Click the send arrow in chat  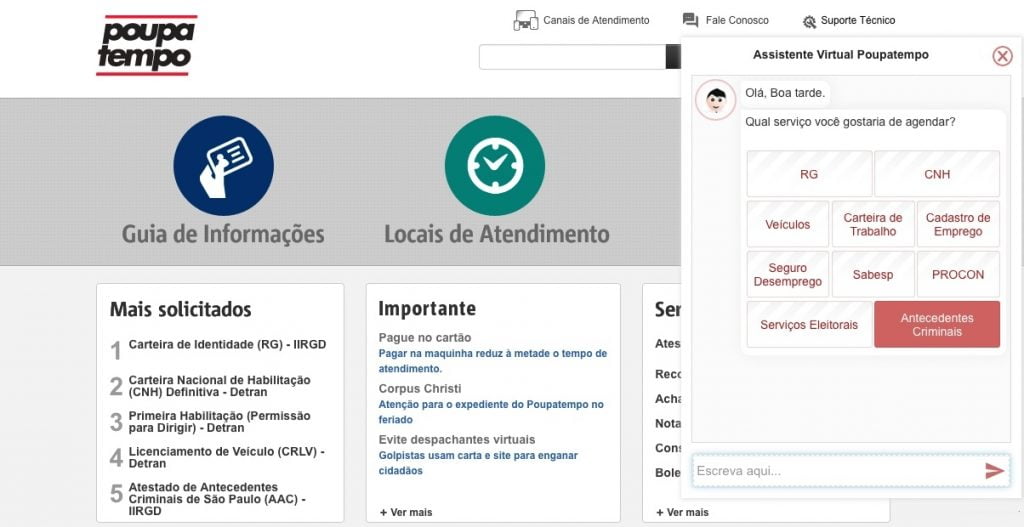(994, 471)
